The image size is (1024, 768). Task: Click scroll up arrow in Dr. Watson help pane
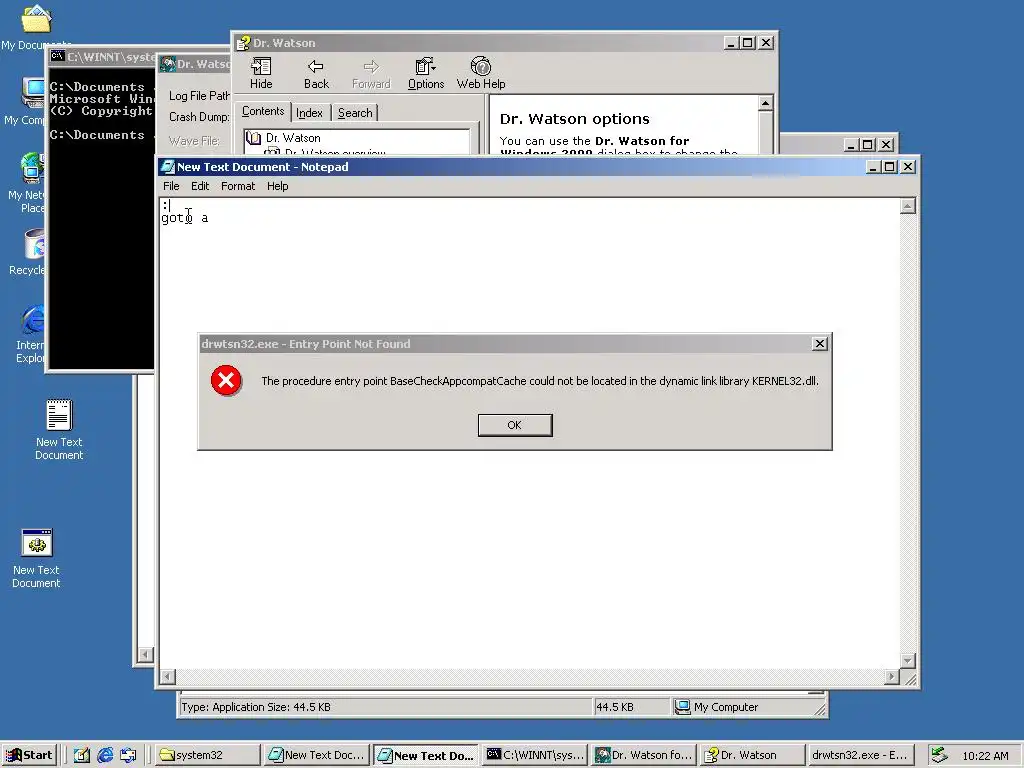[765, 103]
